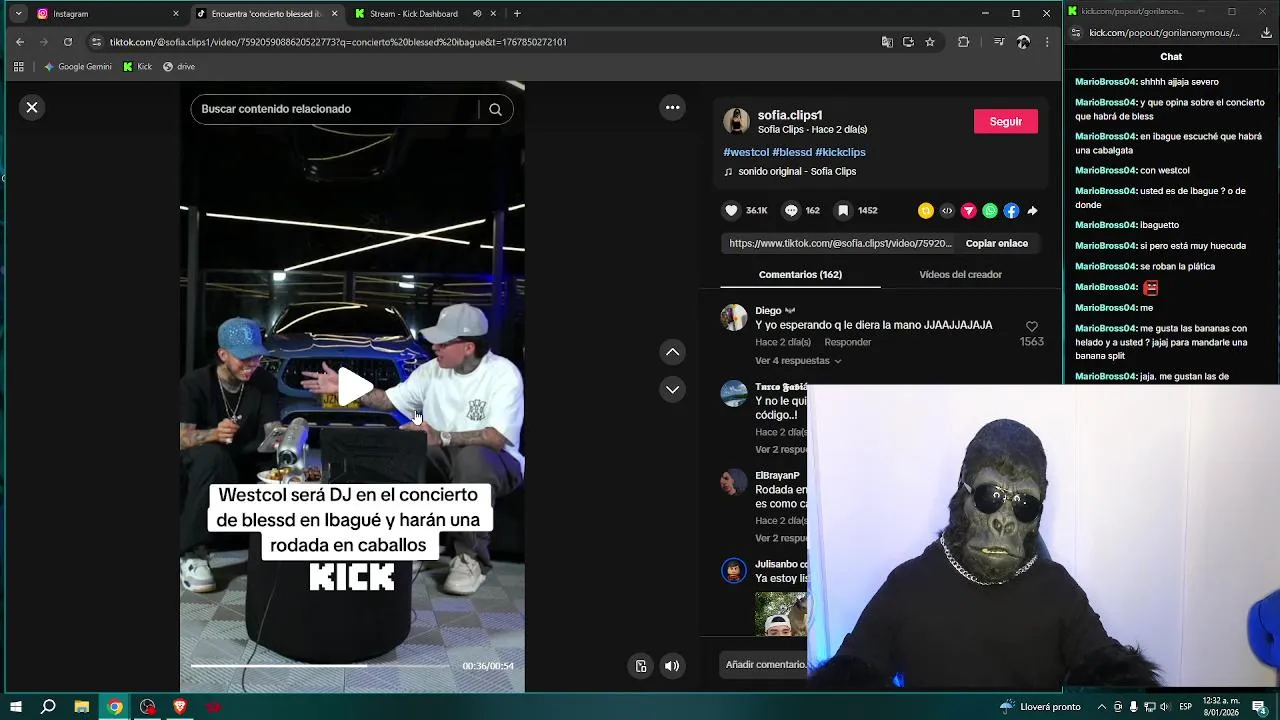Switch to Videos del creador tab
The width and height of the screenshot is (1280, 720).
(960, 274)
